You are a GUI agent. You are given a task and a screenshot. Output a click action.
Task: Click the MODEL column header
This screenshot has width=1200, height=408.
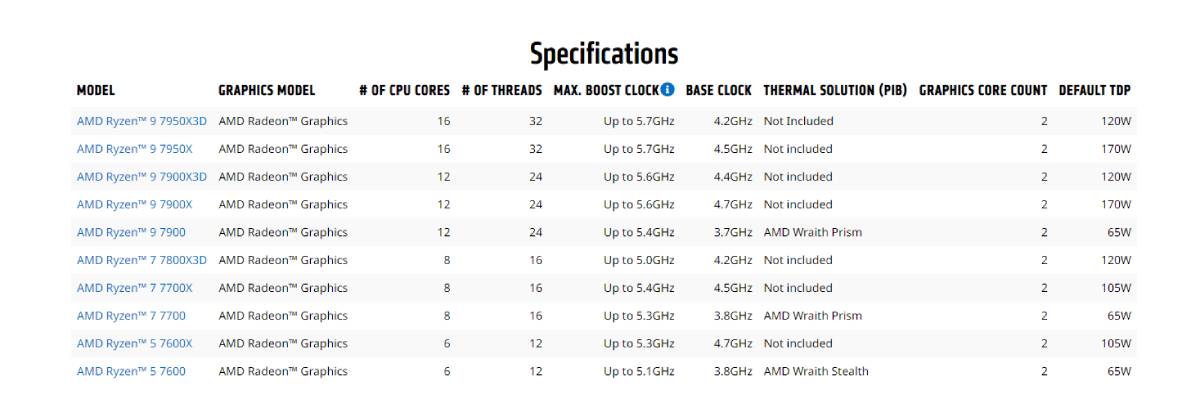click(x=96, y=91)
